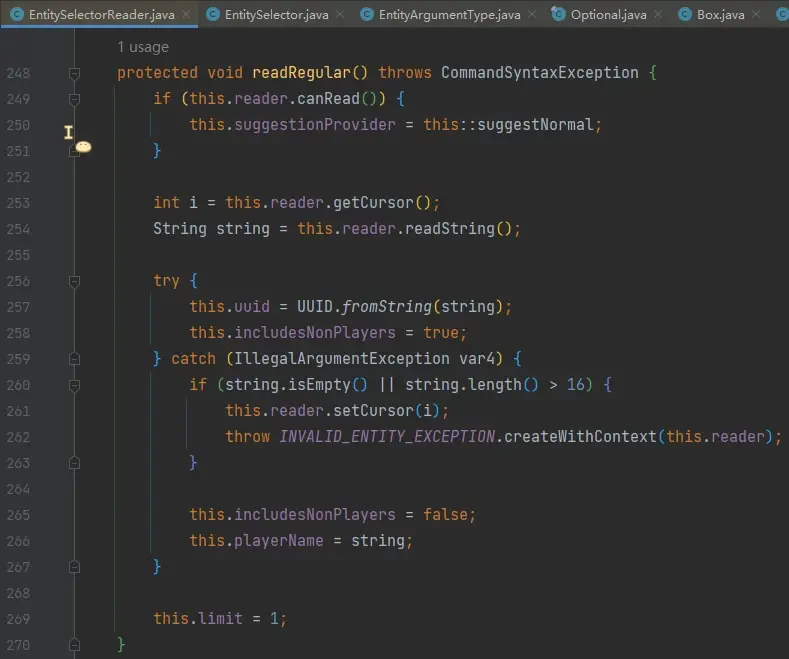Click setCursor call on line 261
Image resolution: width=789 pixels, height=659 pixels.
[373, 411]
